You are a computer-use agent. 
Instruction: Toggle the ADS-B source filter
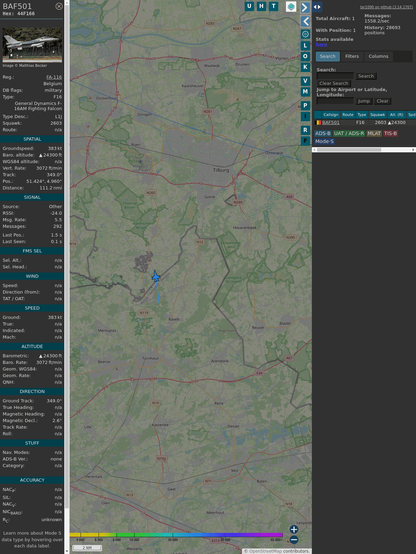[x=323, y=133]
